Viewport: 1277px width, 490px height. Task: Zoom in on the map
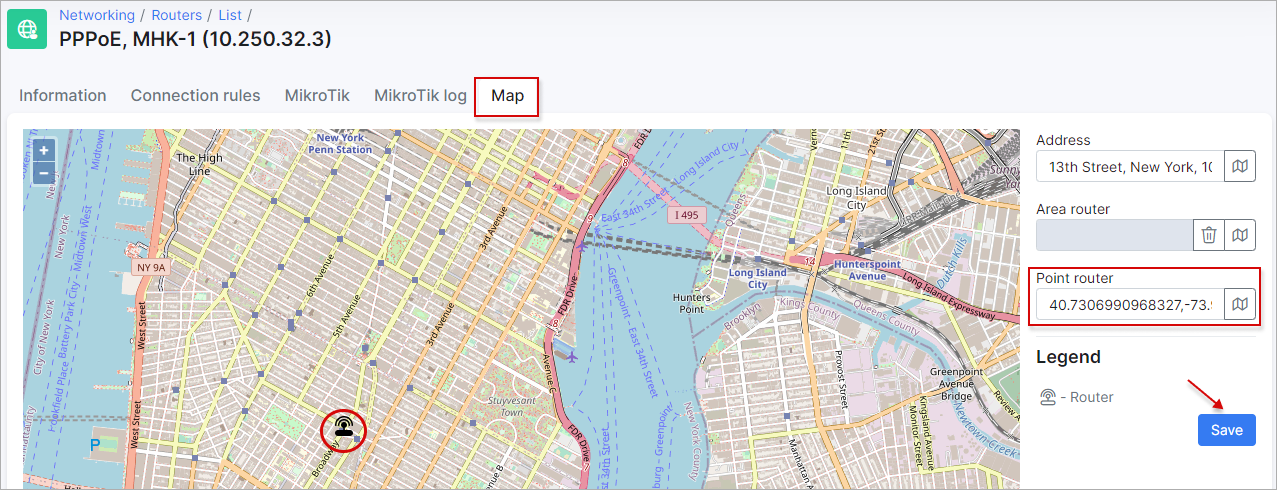tap(43, 150)
